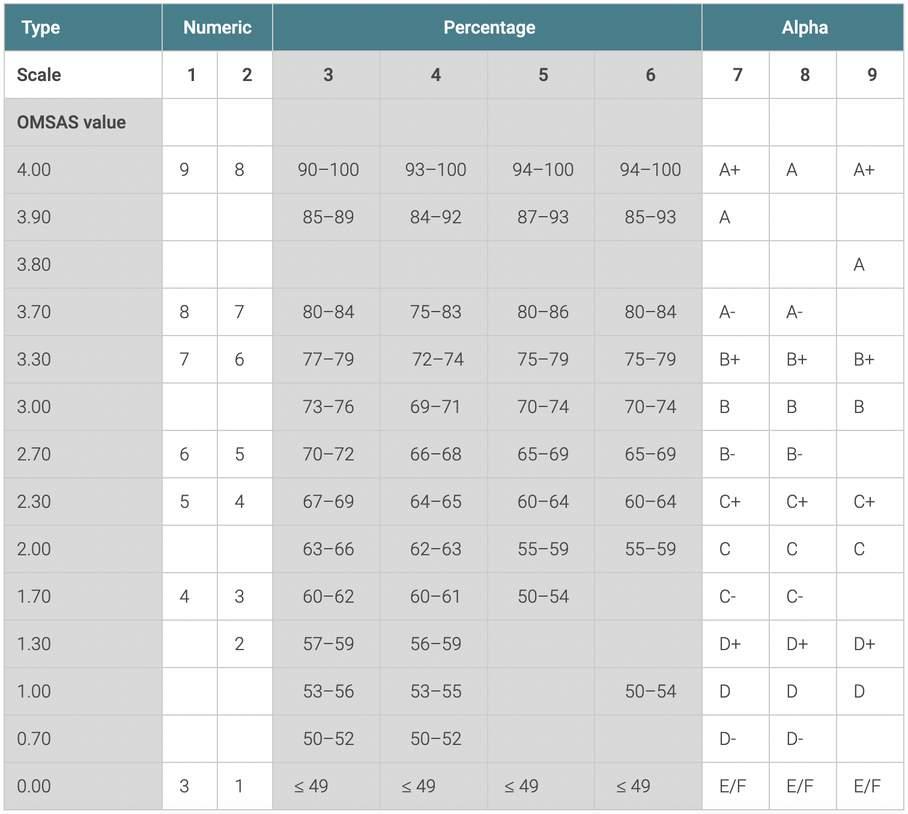Click the 3.80 OMSAS value cell

[x=83, y=265]
